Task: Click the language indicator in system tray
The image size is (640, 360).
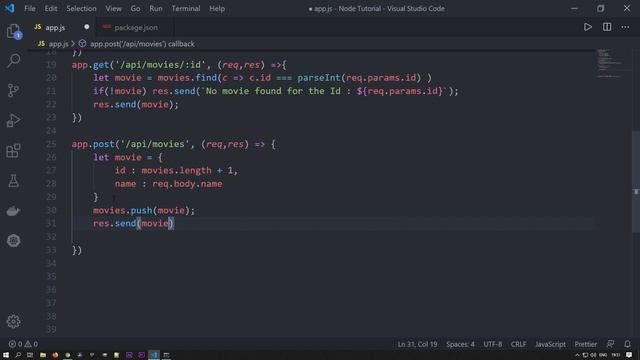Action: (x=603, y=355)
